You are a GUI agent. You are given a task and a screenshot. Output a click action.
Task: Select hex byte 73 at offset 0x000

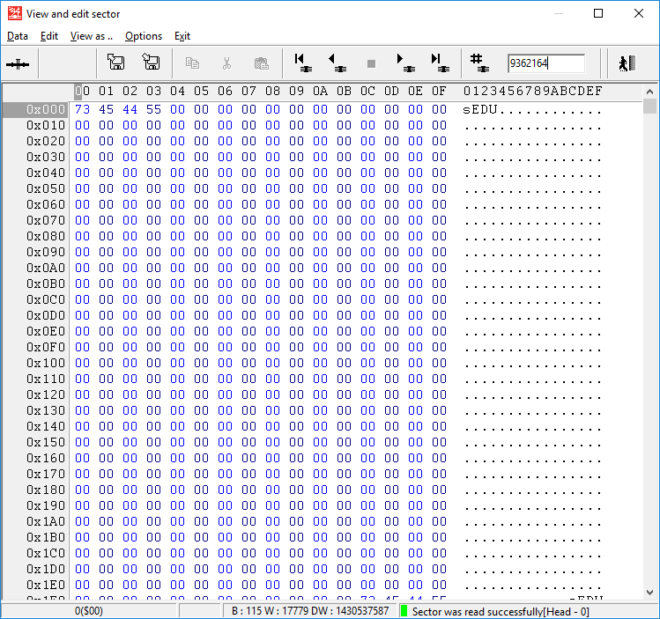tap(82, 109)
